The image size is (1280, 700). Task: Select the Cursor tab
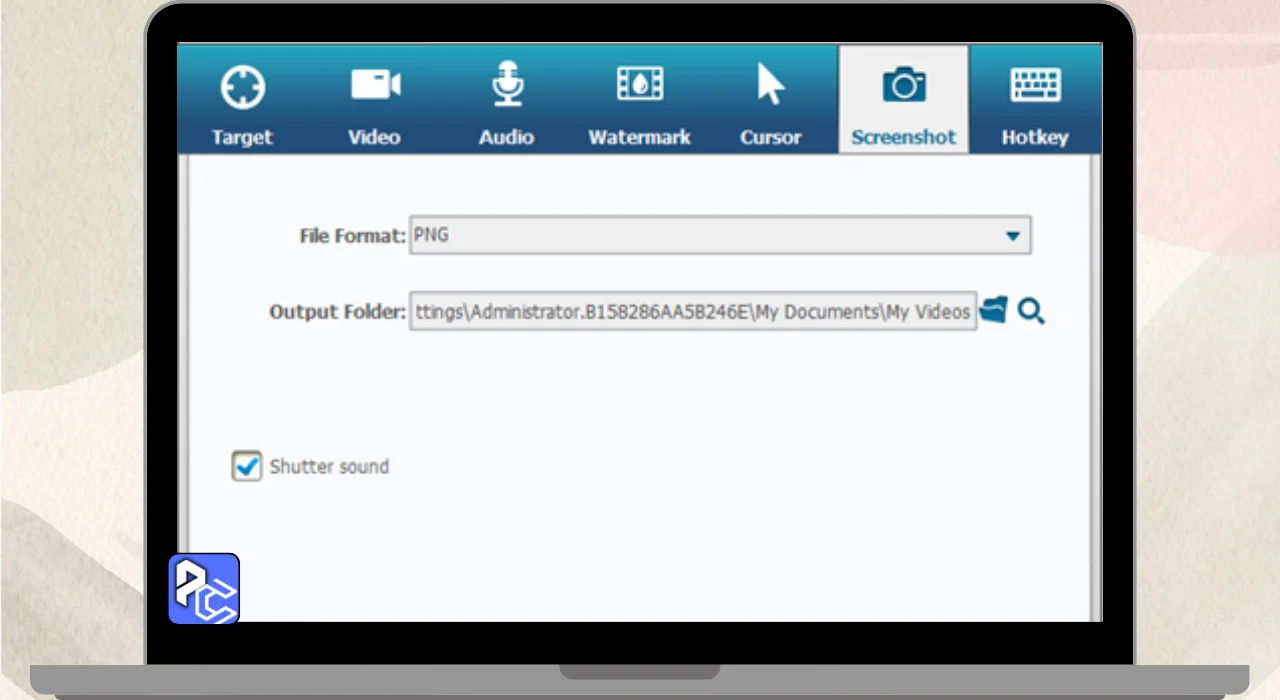[771, 100]
